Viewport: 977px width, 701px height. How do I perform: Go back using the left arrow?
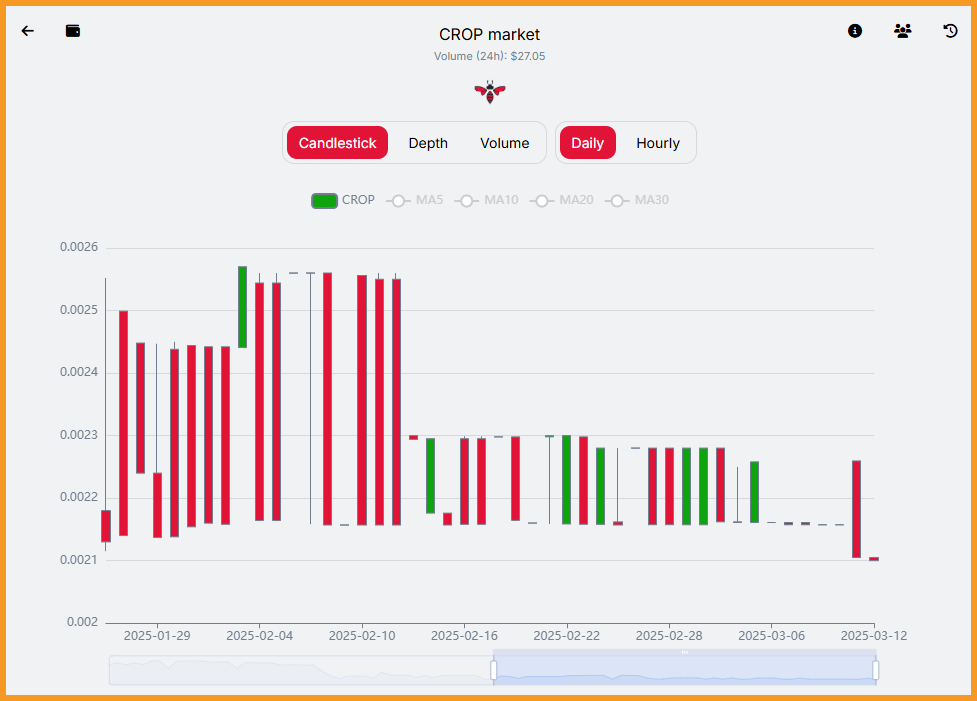point(27,31)
